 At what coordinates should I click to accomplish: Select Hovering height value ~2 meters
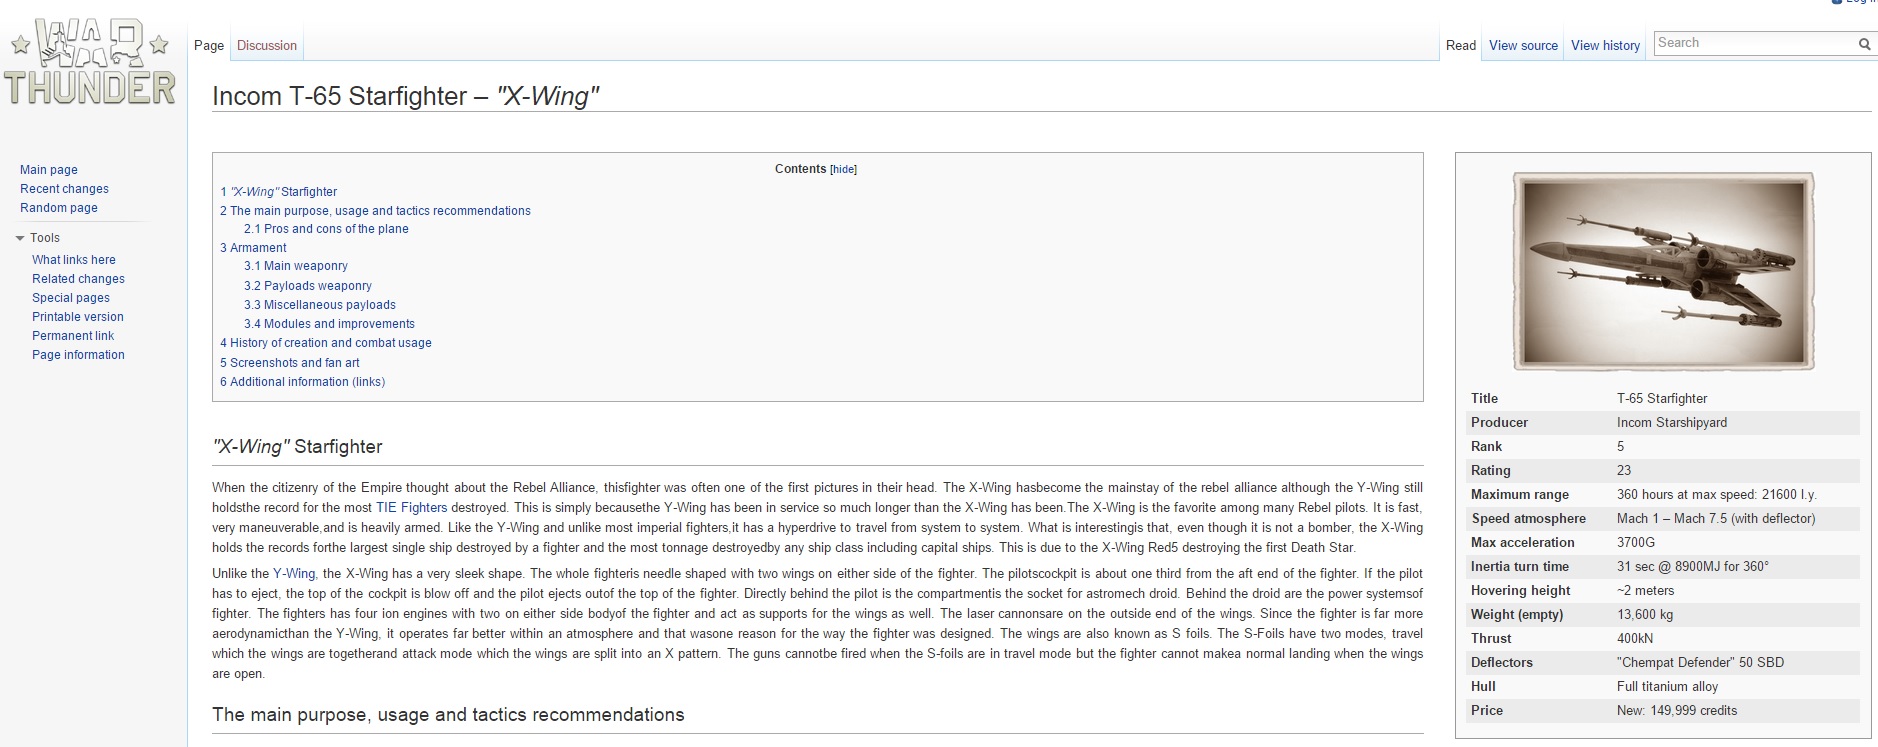(1647, 591)
